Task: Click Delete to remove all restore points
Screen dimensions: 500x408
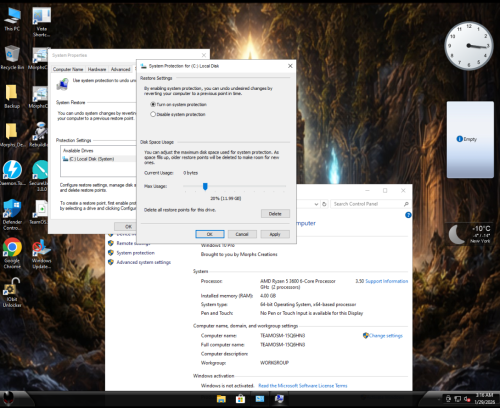Action: [275, 214]
